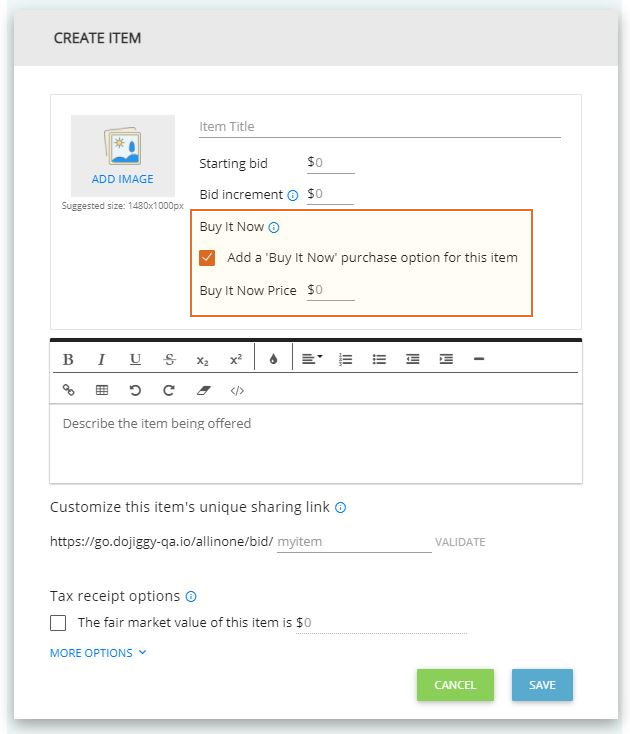Open the text color droplet tool
The height and width of the screenshot is (734, 630).
click(x=273, y=359)
